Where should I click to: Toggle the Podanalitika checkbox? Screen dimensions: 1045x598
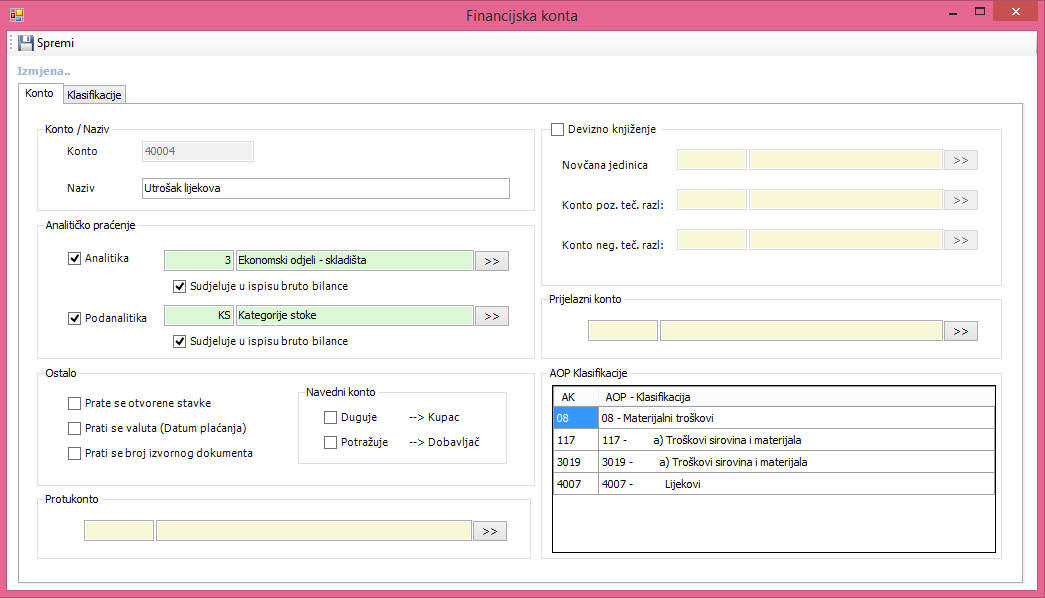75,318
